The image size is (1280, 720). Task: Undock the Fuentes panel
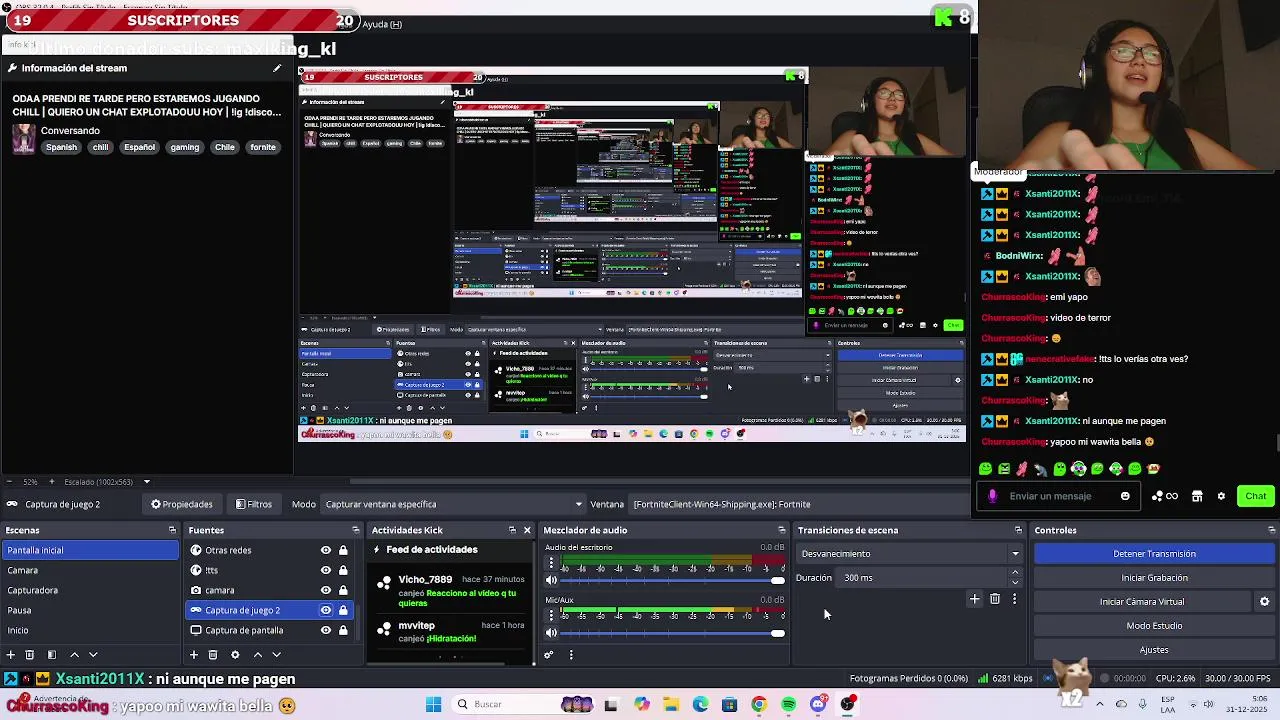tap(355, 530)
